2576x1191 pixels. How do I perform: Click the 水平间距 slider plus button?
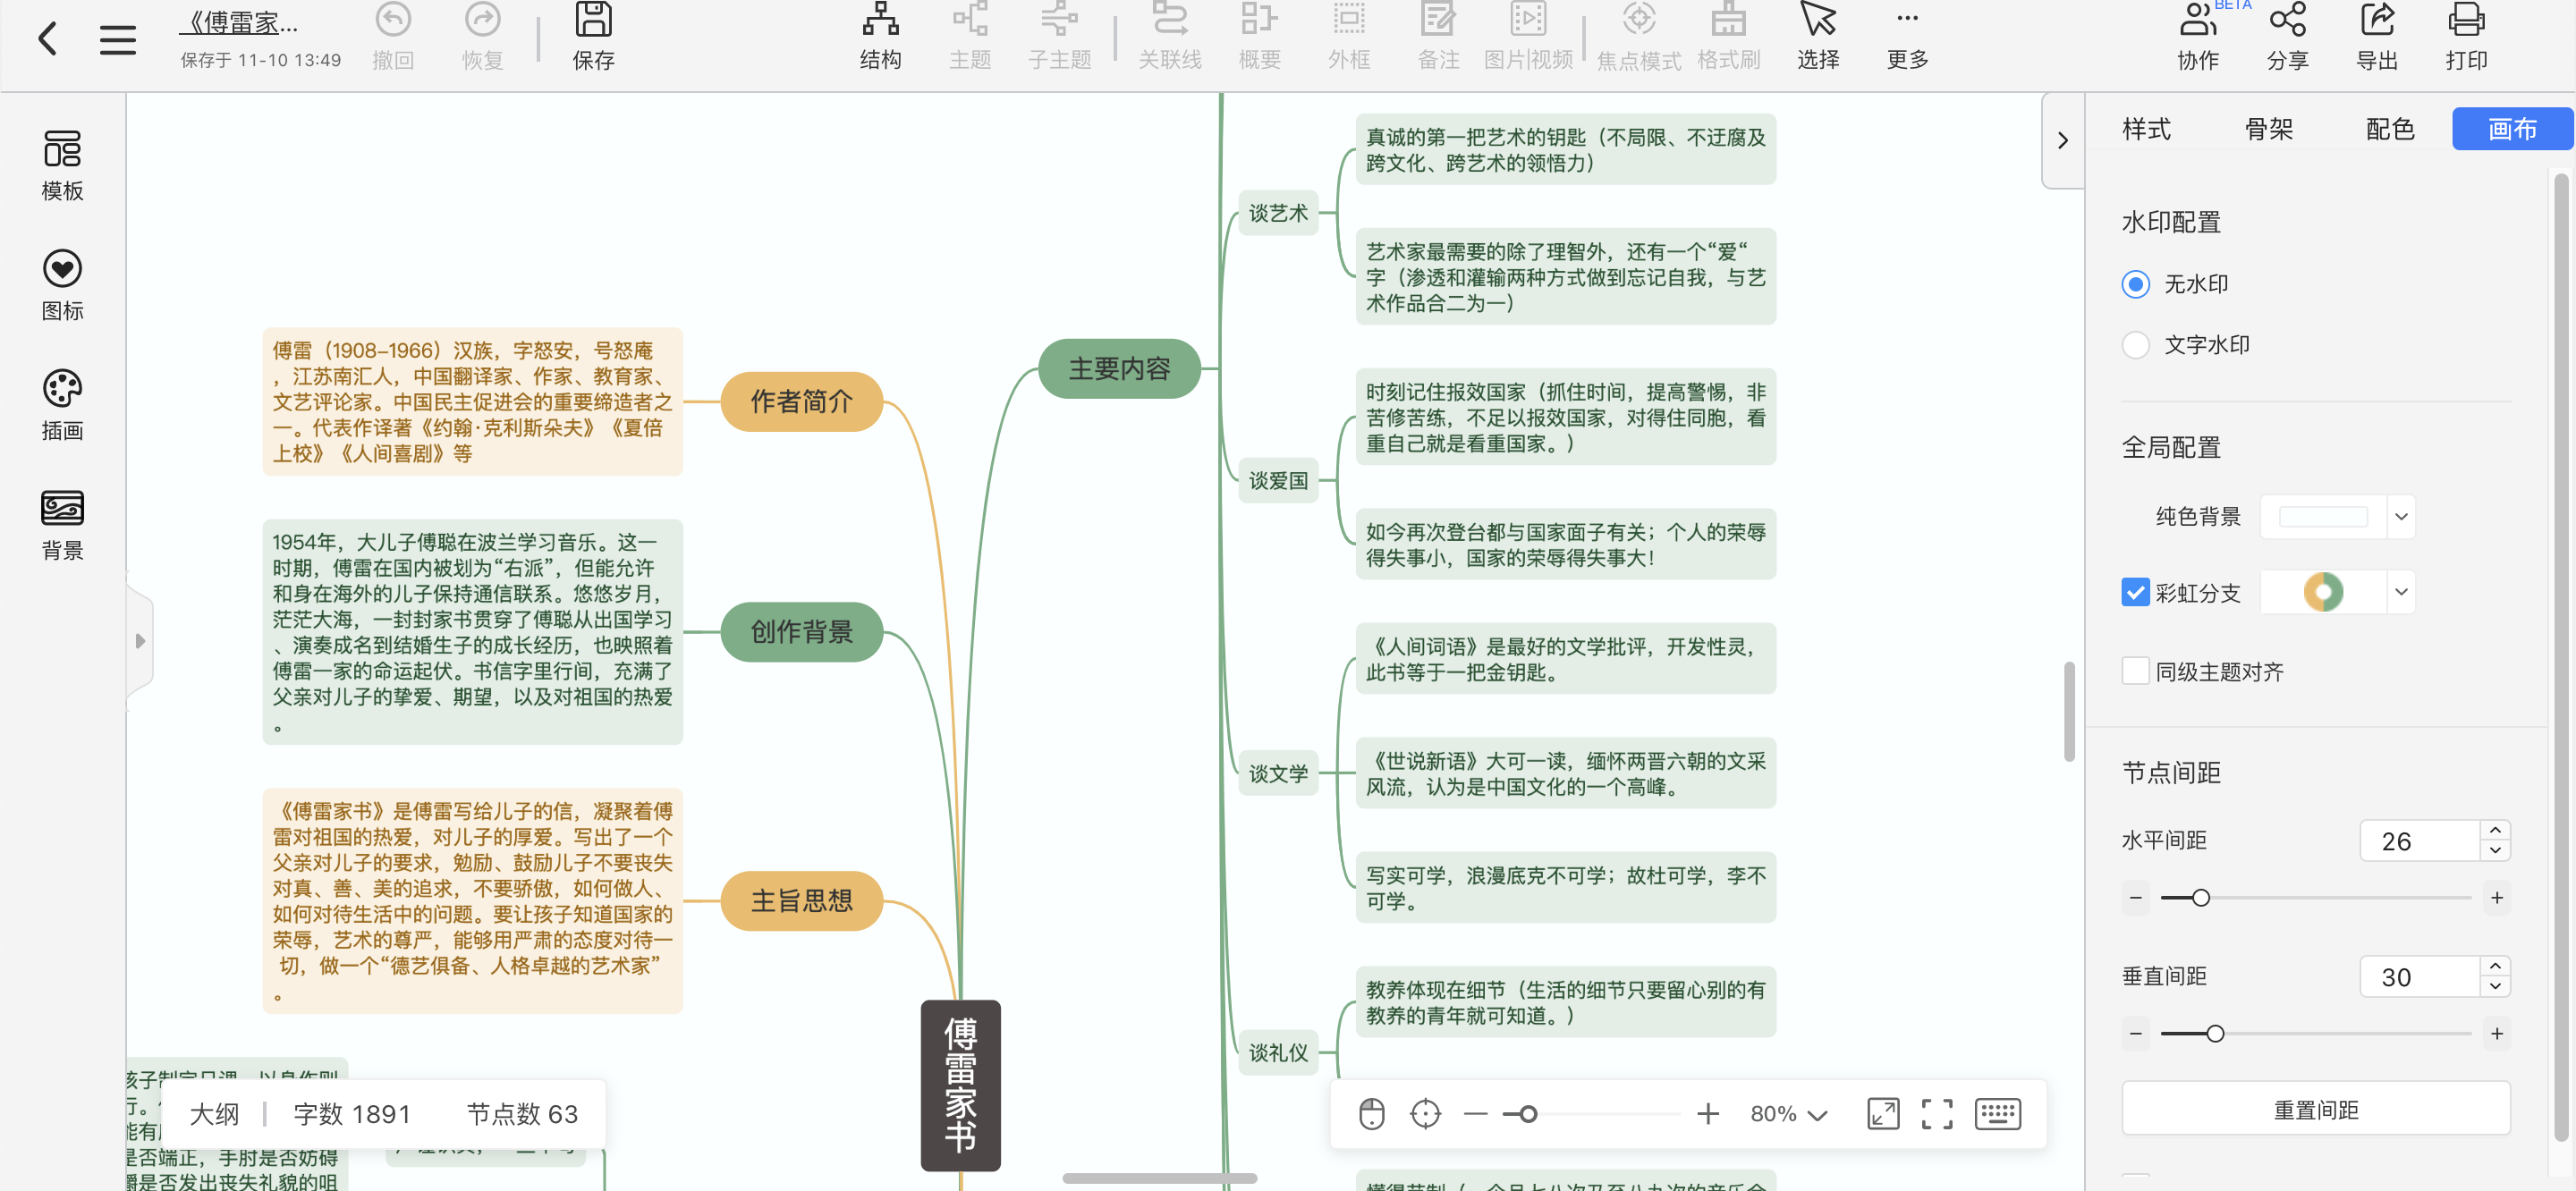click(x=2496, y=897)
